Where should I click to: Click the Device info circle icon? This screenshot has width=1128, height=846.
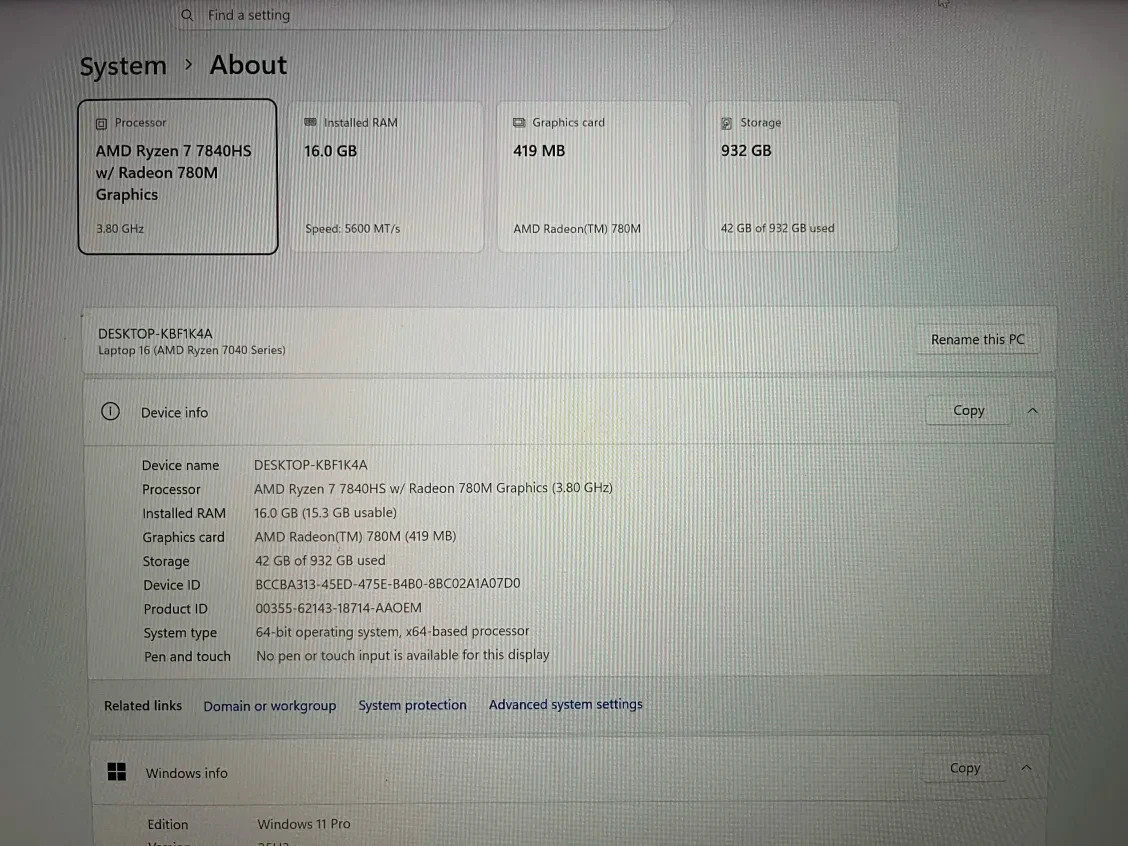pyautogui.click(x=110, y=411)
